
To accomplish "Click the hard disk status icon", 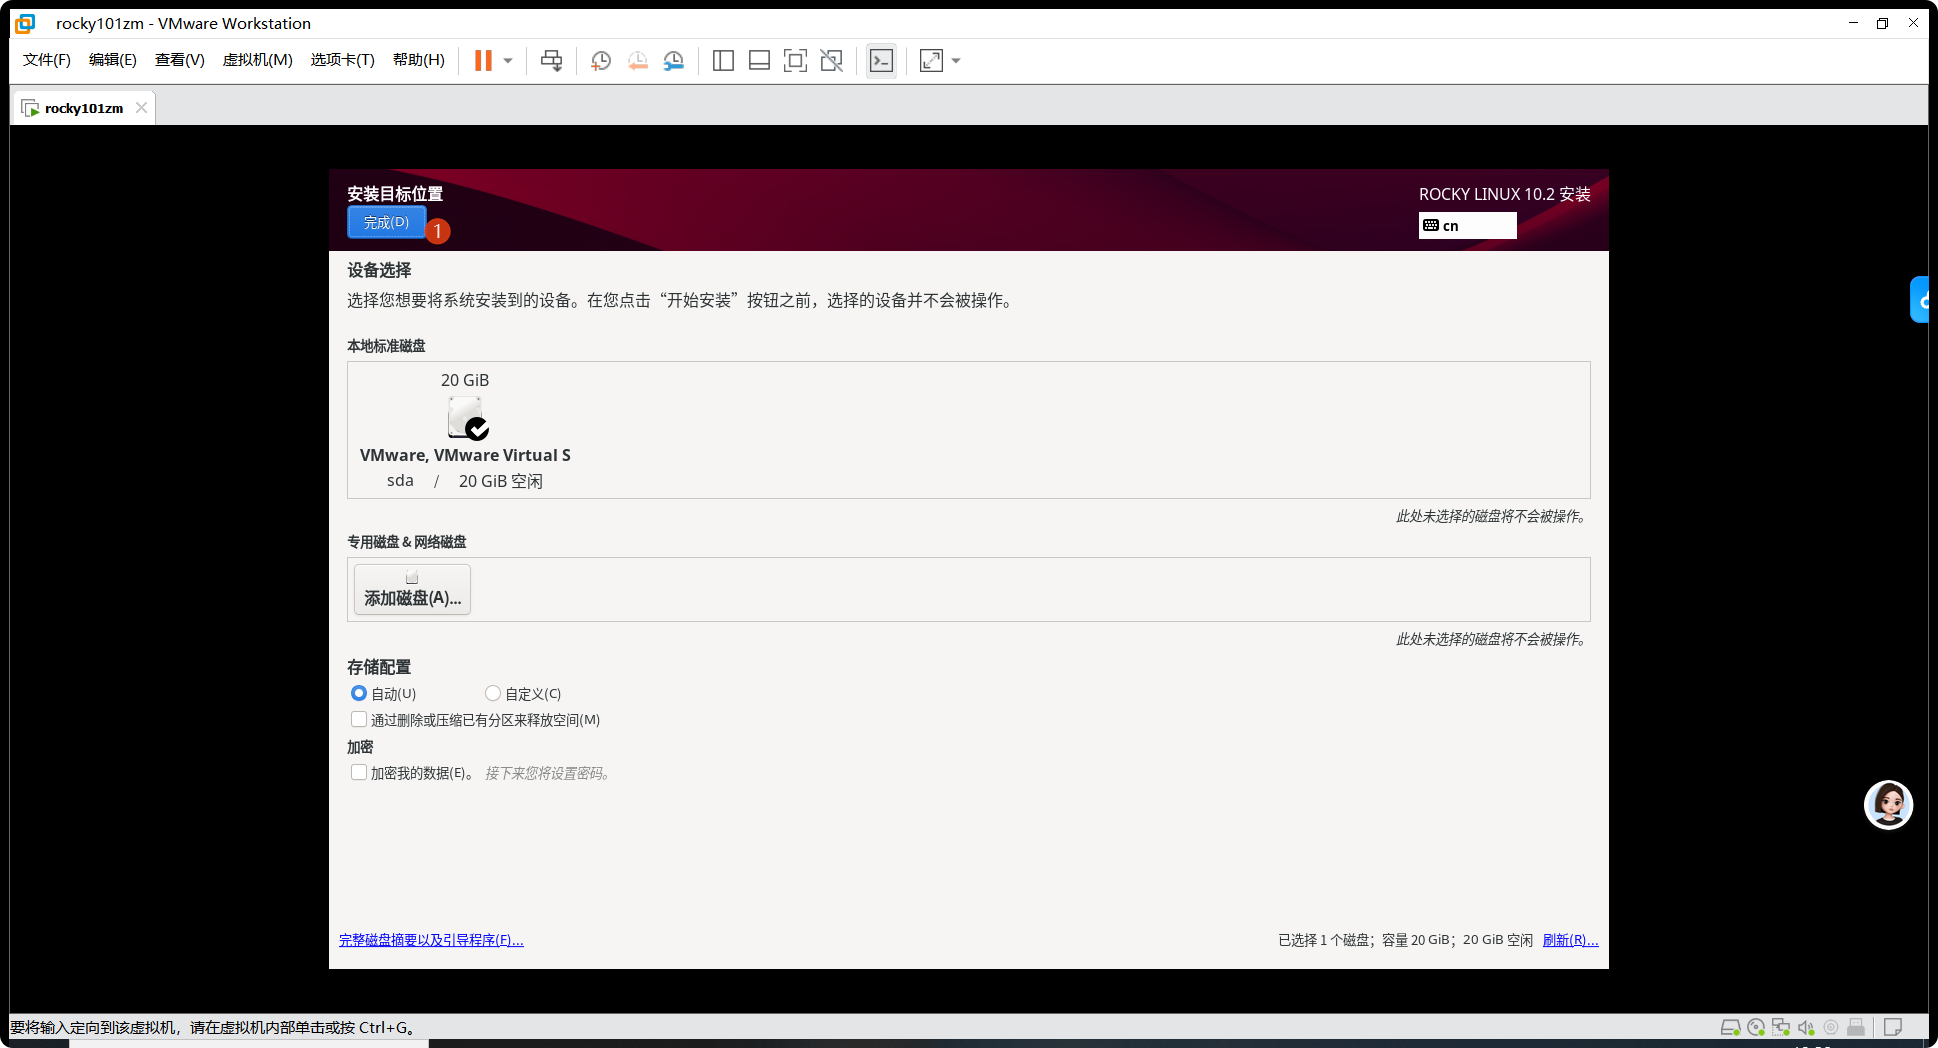I will coord(1730,1027).
